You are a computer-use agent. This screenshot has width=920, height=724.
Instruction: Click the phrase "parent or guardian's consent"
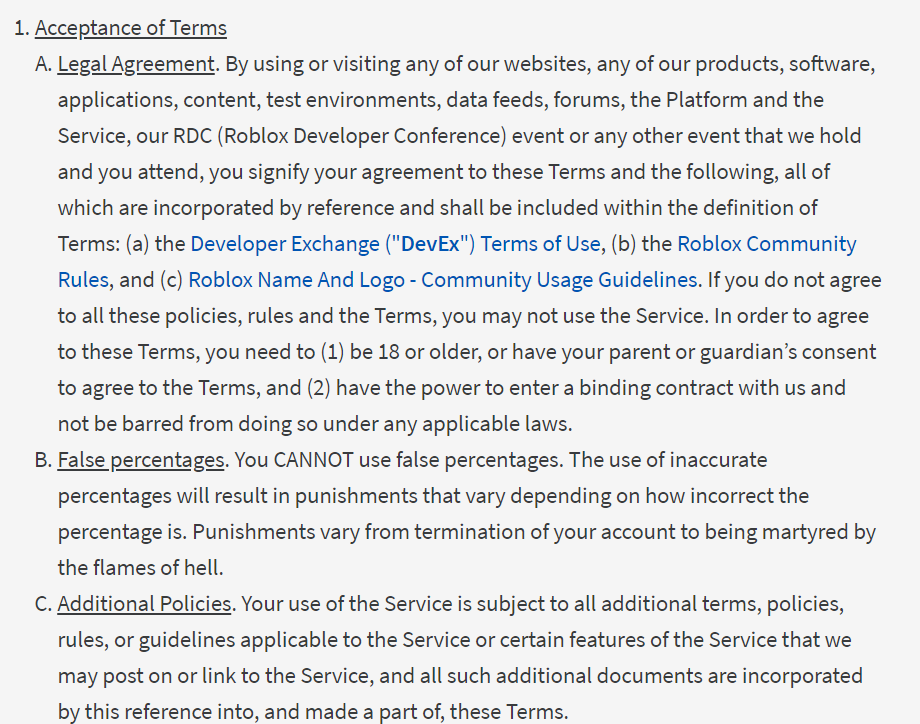742,352
